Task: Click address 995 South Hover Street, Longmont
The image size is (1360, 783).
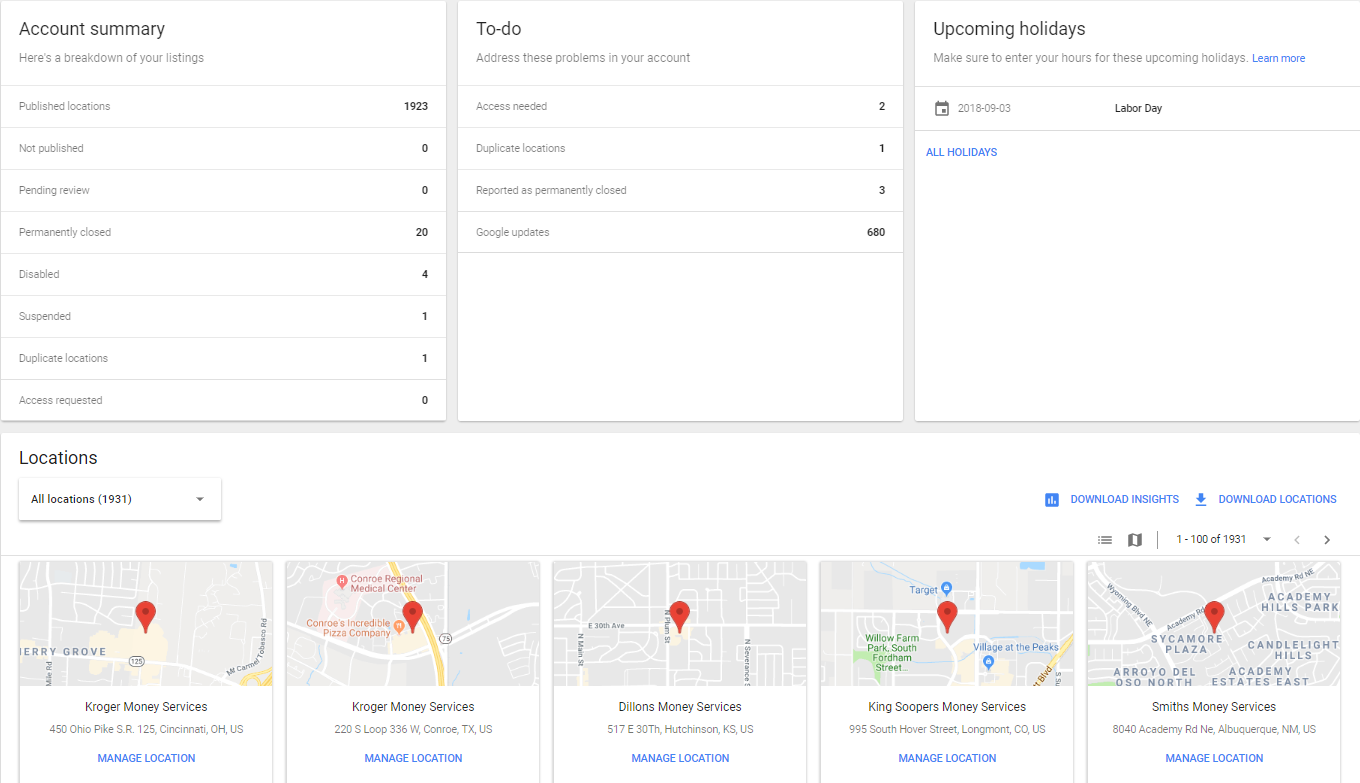Action: [x=947, y=730]
